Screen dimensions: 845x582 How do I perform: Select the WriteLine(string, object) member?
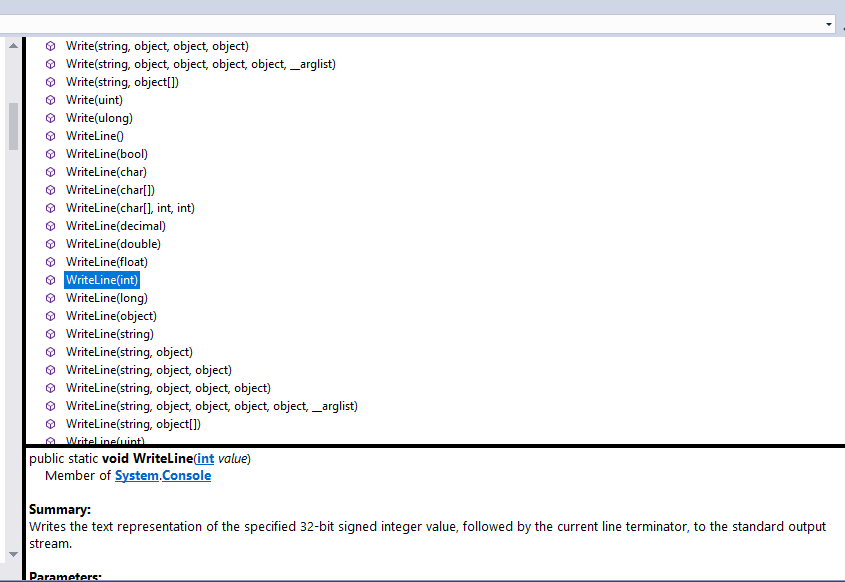pos(129,352)
